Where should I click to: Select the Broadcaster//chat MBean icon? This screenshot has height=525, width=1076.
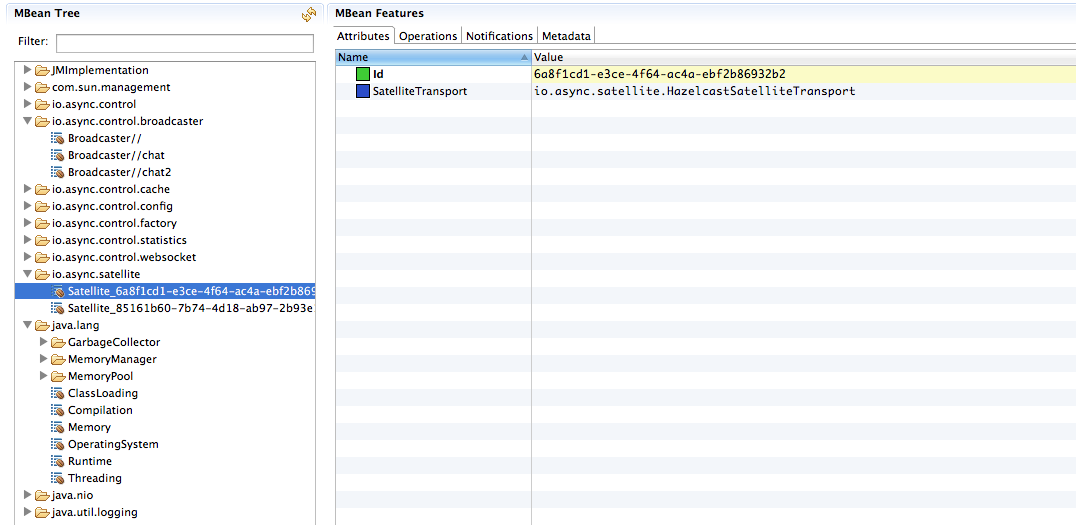[x=58, y=155]
